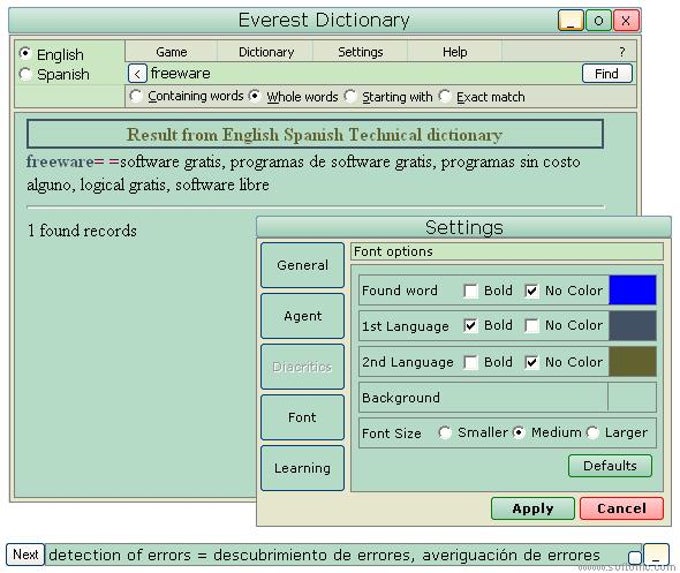Viewport: 680px width, 573px height.
Task: Switch to the Diacritics settings tab
Action: pyautogui.click(x=303, y=367)
